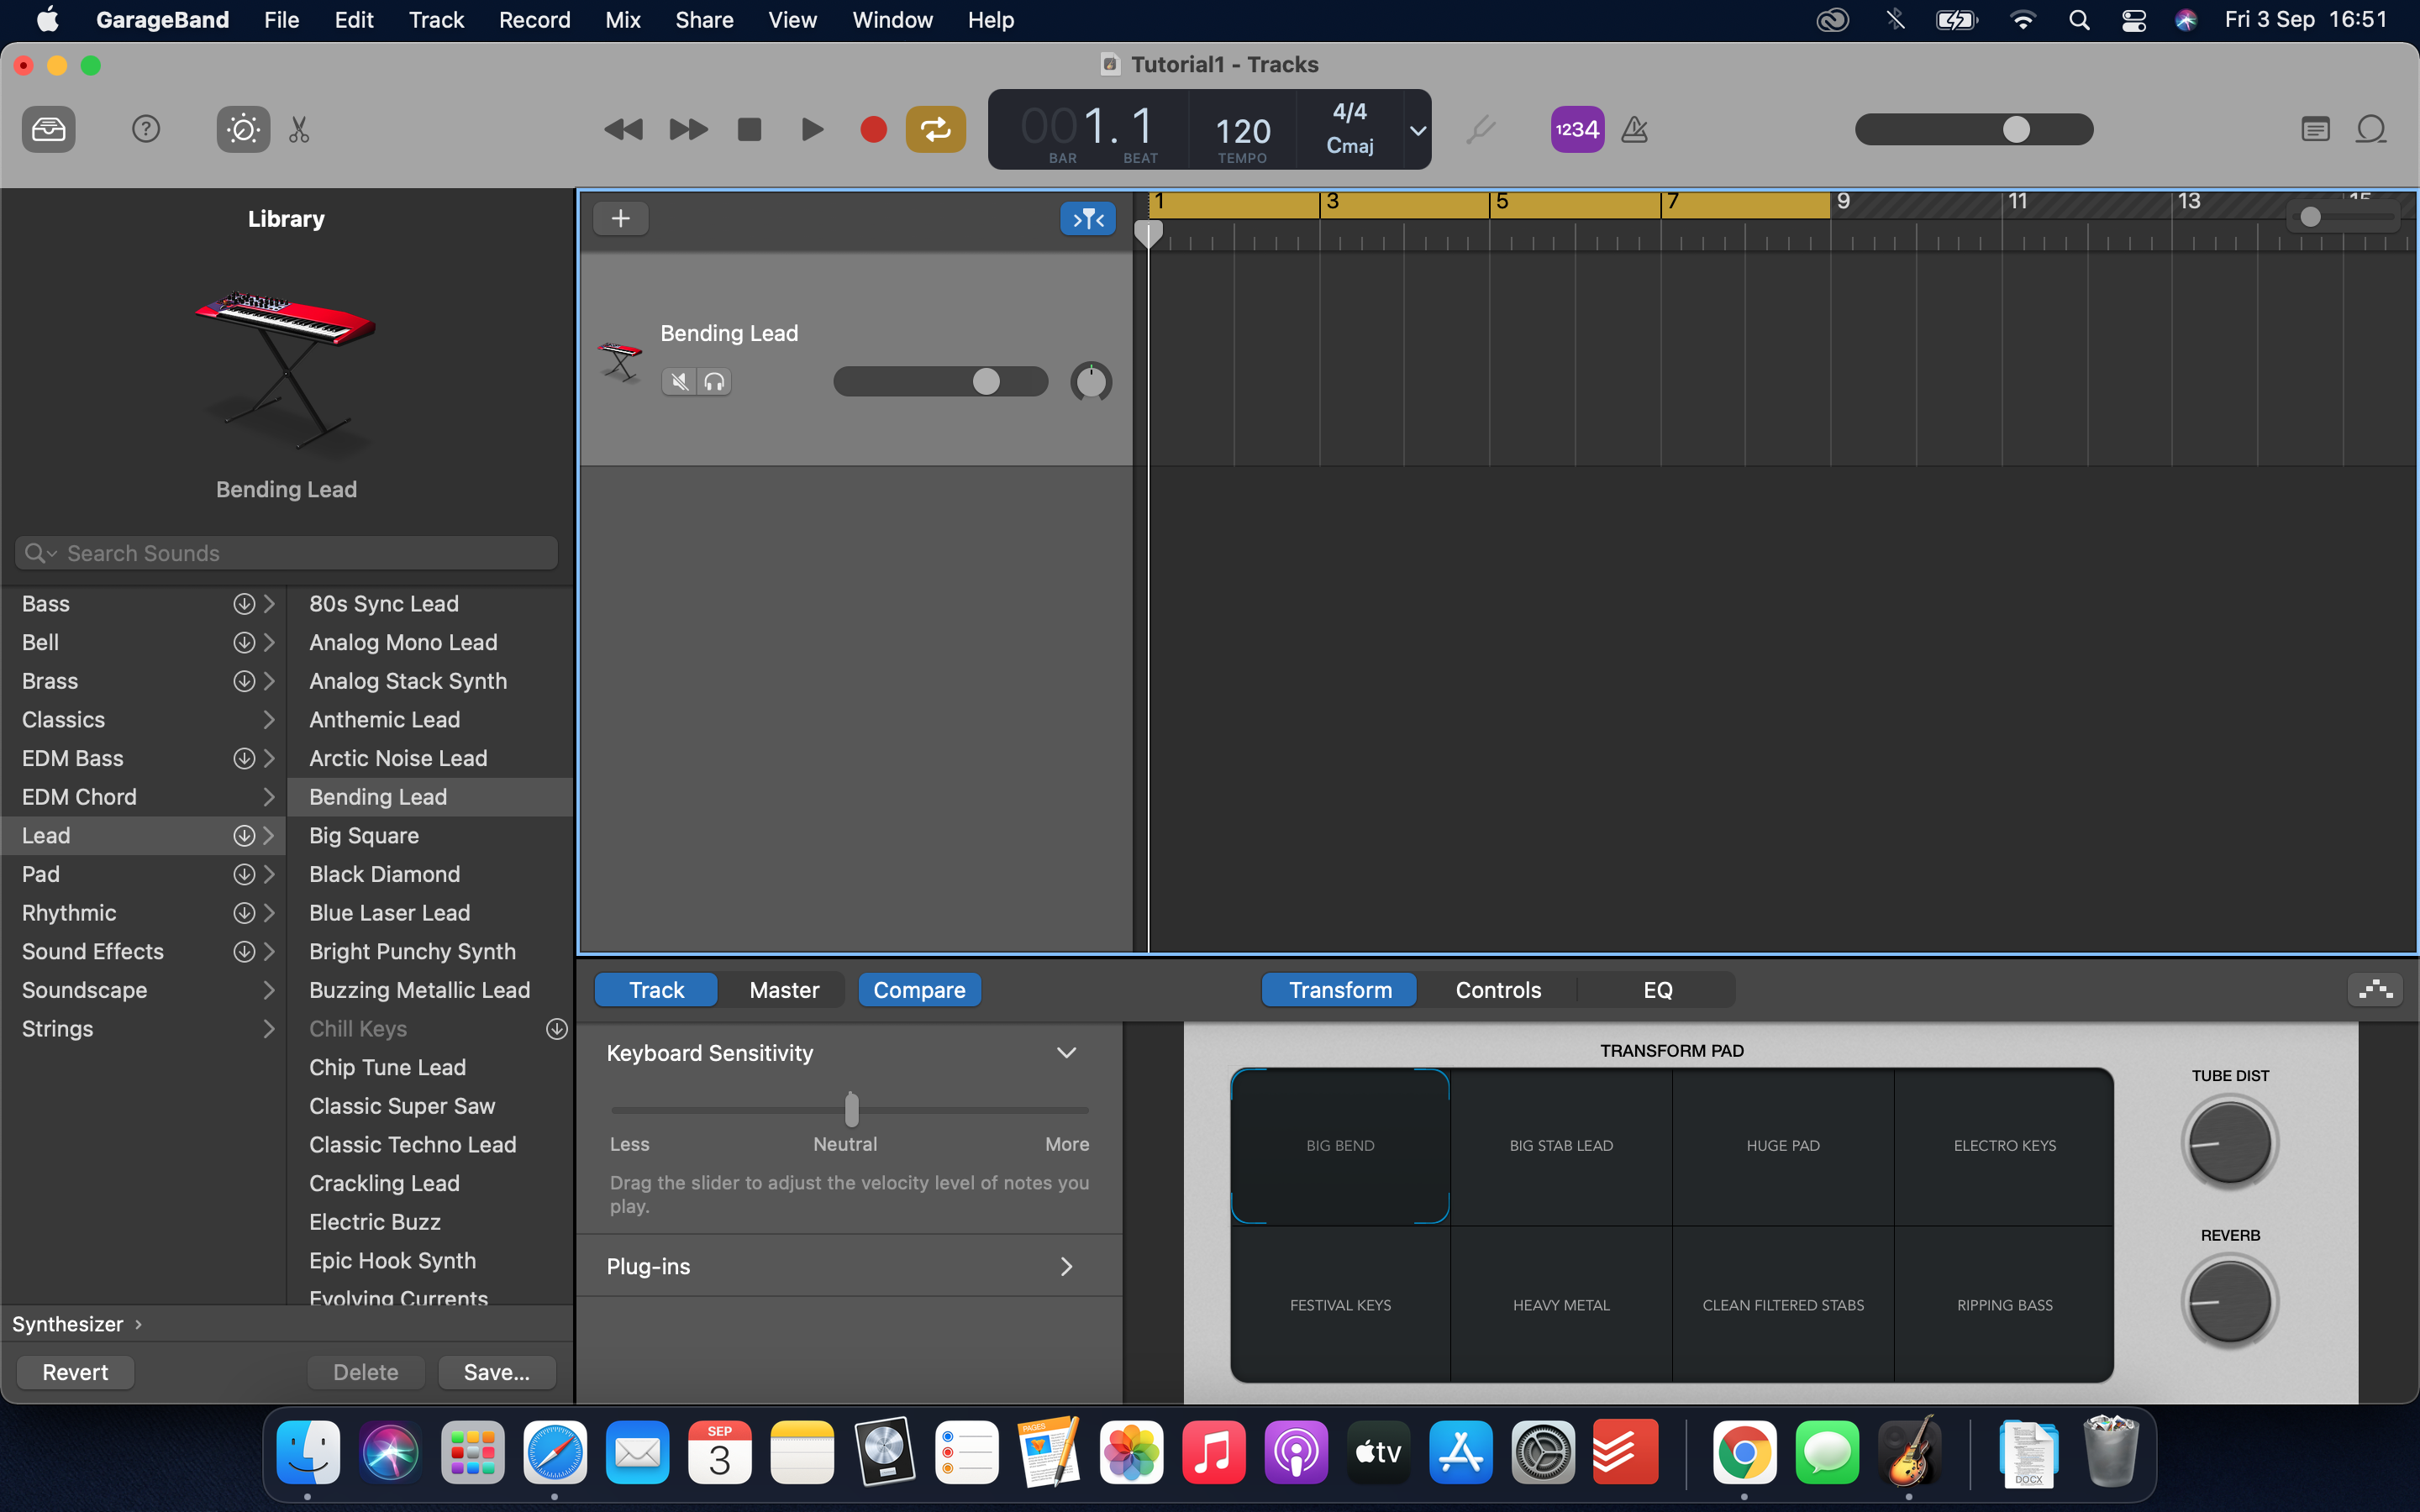Click the Rewind button in transport controls
This screenshot has width=2420, height=1512.
[x=623, y=129]
